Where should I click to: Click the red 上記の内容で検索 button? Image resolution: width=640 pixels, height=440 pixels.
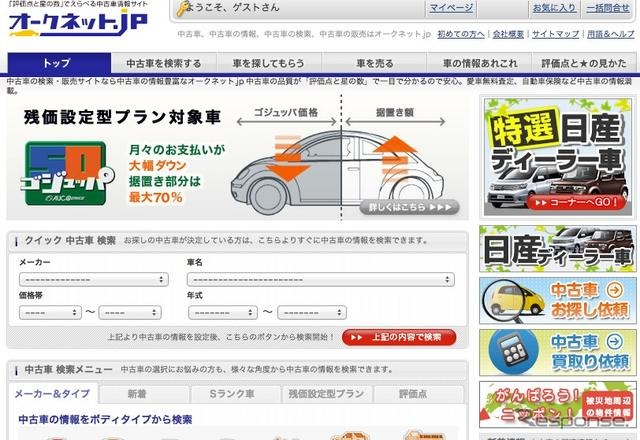click(398, 337)
